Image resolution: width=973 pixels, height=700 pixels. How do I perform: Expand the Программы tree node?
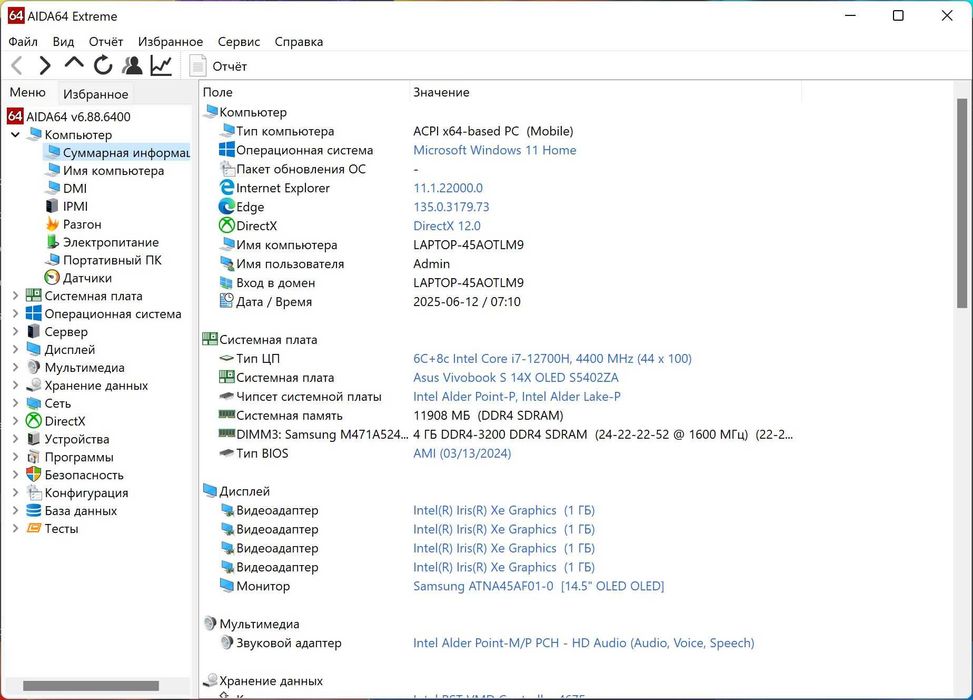pyautogui.click(x=16, y=457)
